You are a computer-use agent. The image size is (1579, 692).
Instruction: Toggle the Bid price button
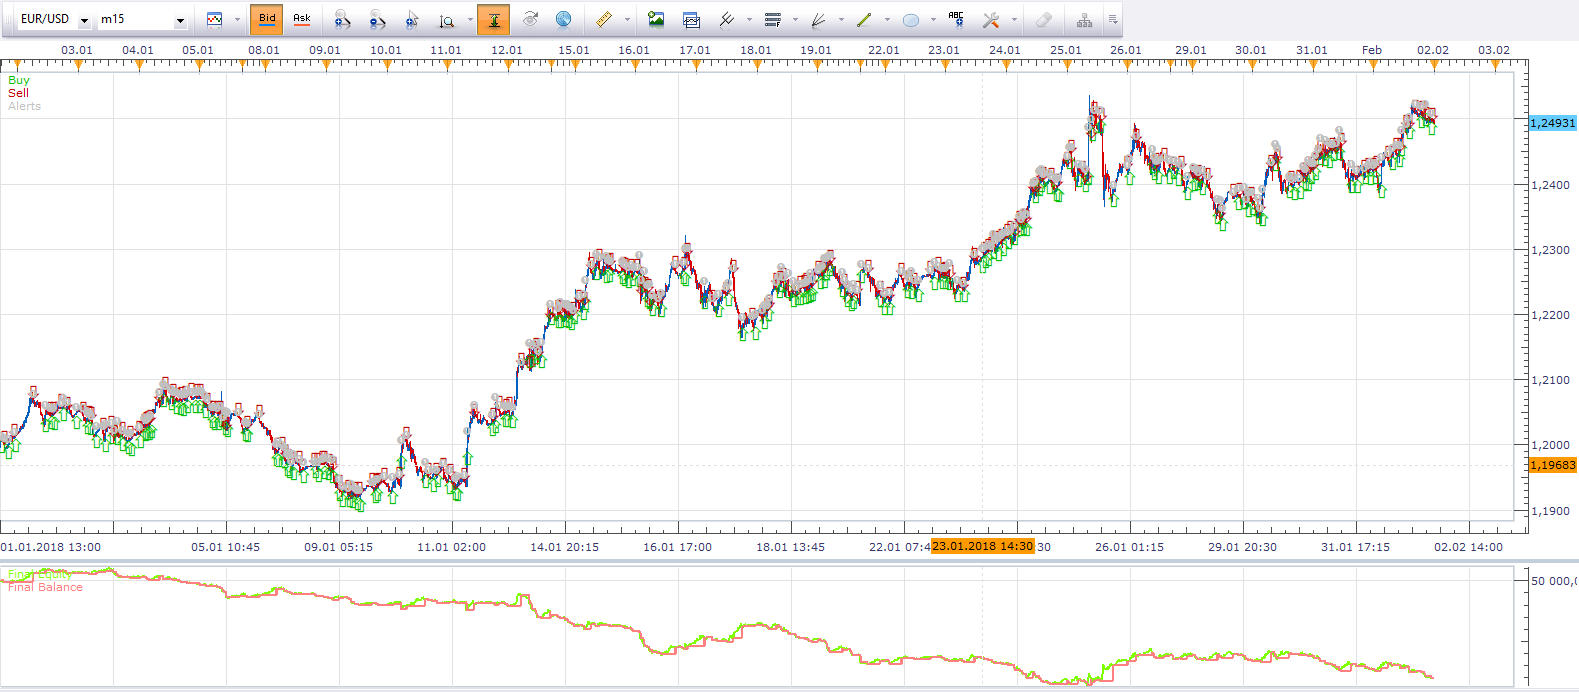point(267,19)
